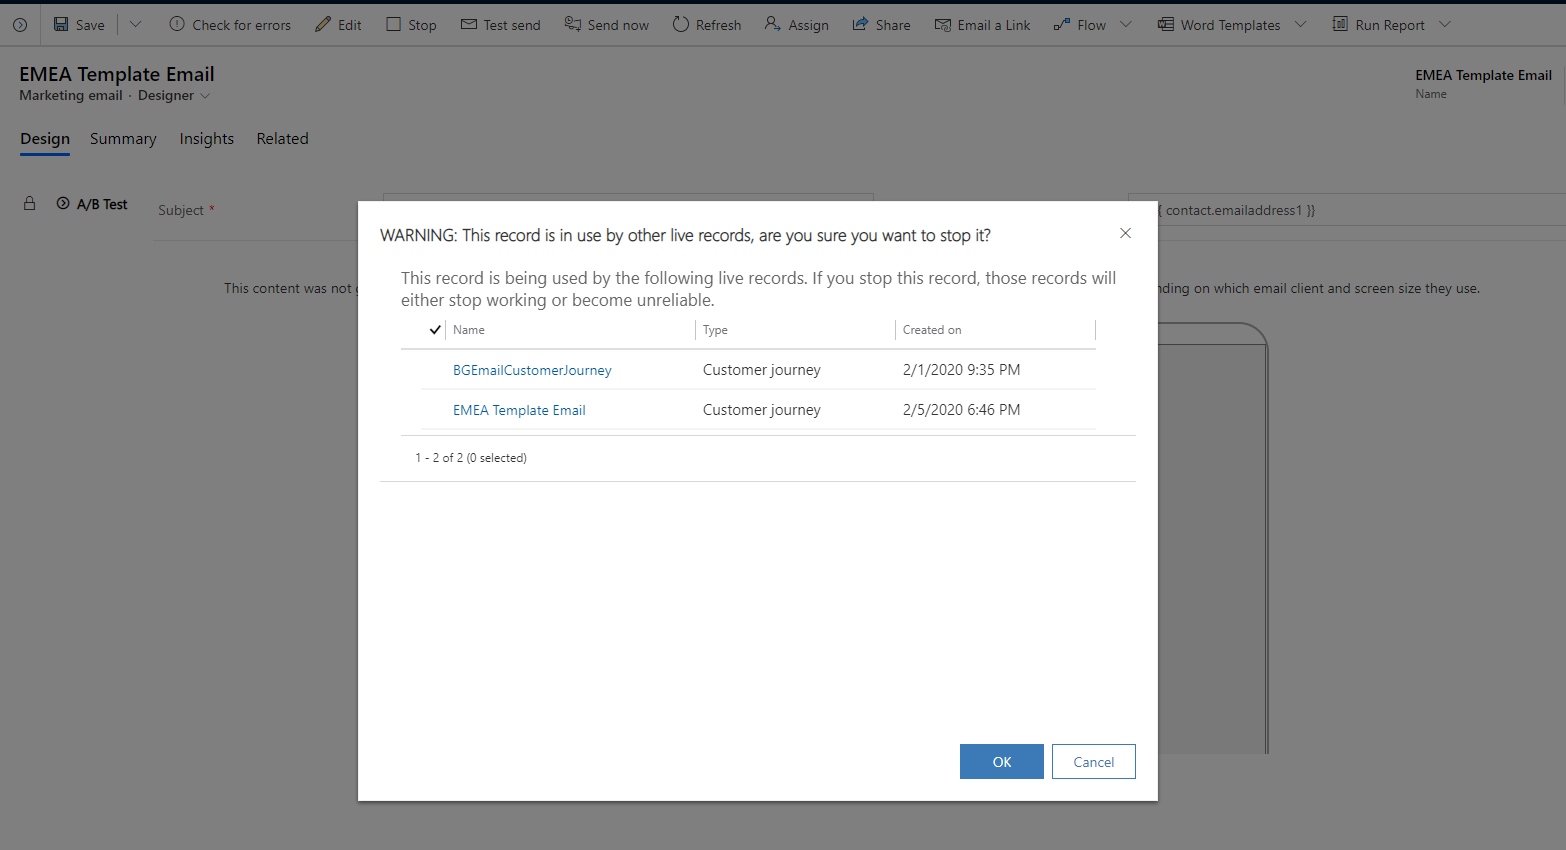Click Email a Link command

click(x=982, y=24)
